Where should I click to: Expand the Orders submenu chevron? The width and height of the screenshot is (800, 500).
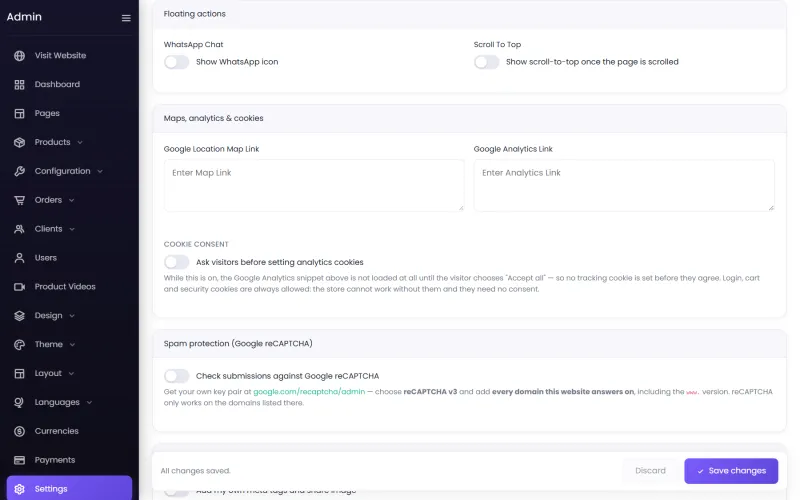click(71, 201)
